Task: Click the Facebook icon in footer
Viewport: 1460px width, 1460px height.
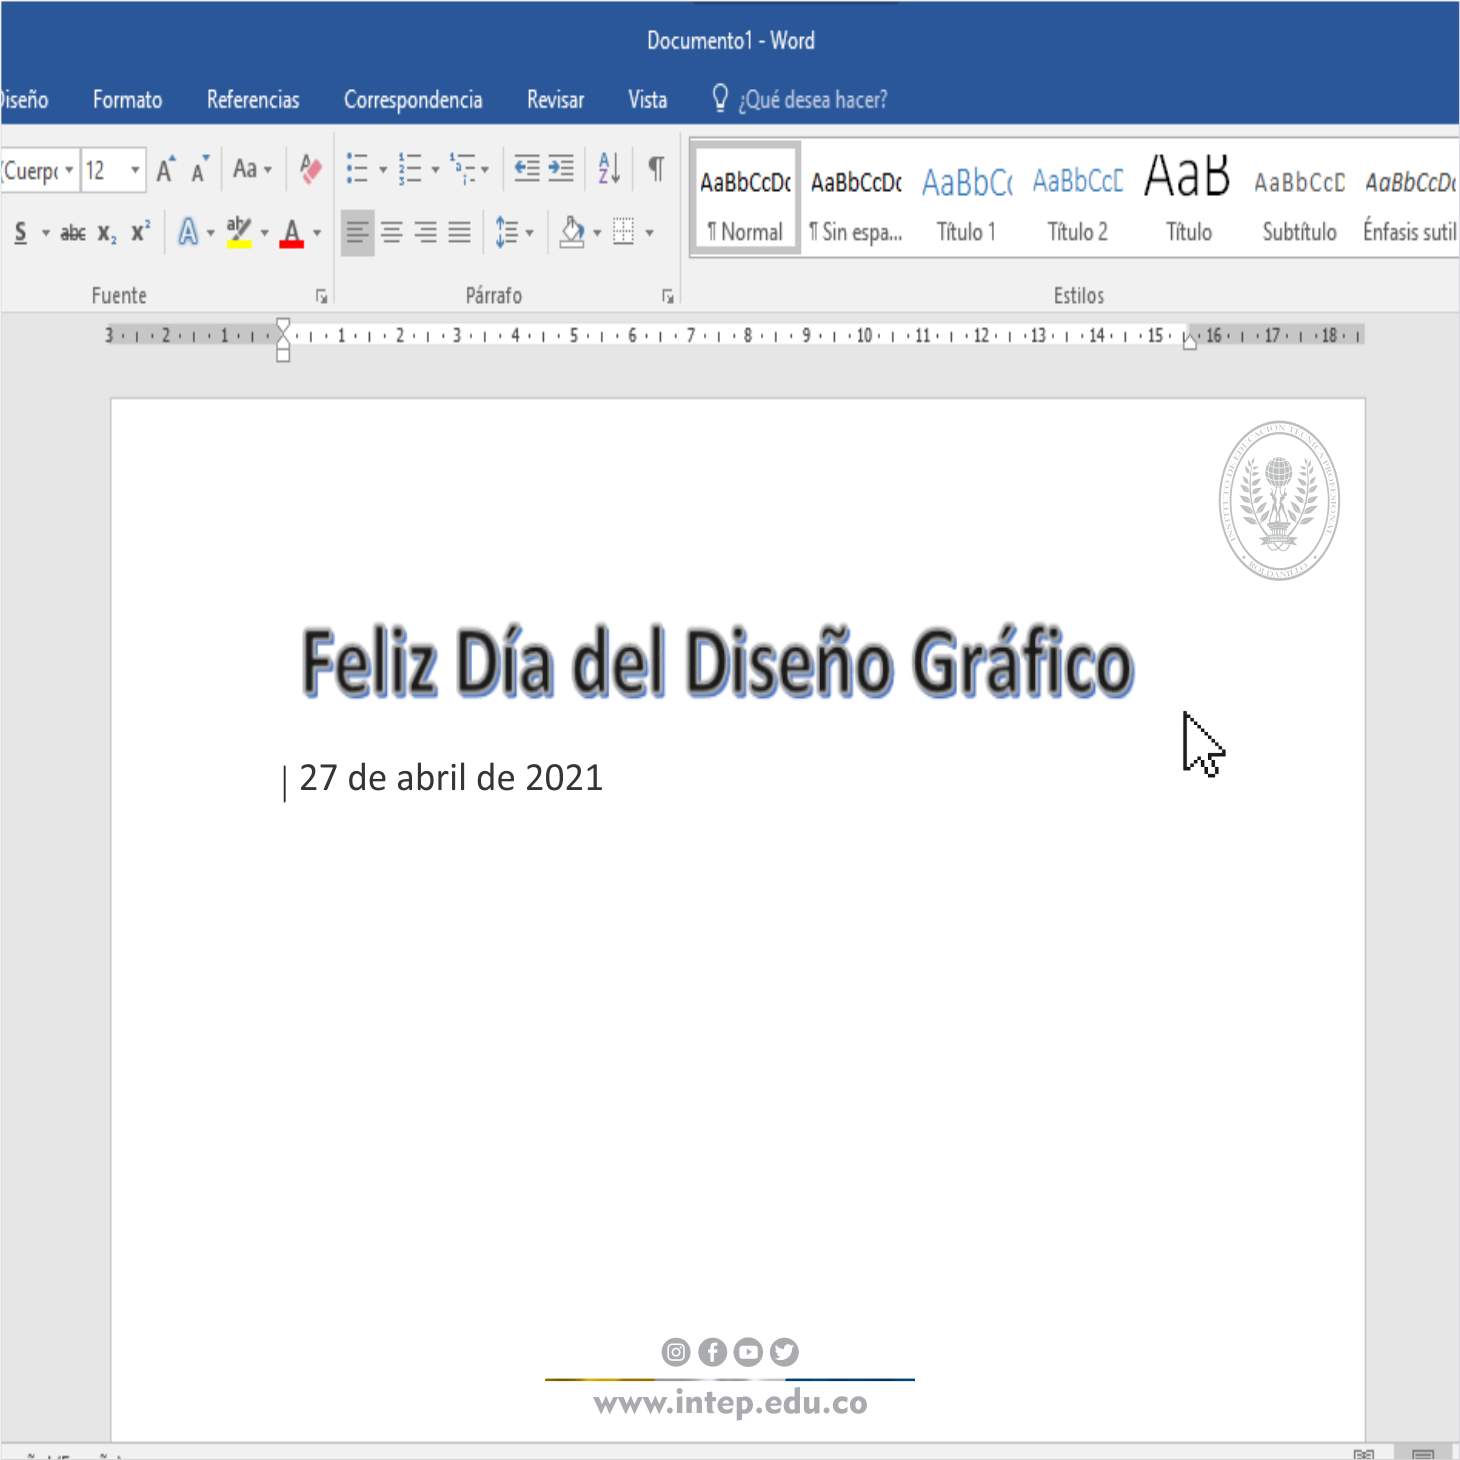Action: 712,1352
